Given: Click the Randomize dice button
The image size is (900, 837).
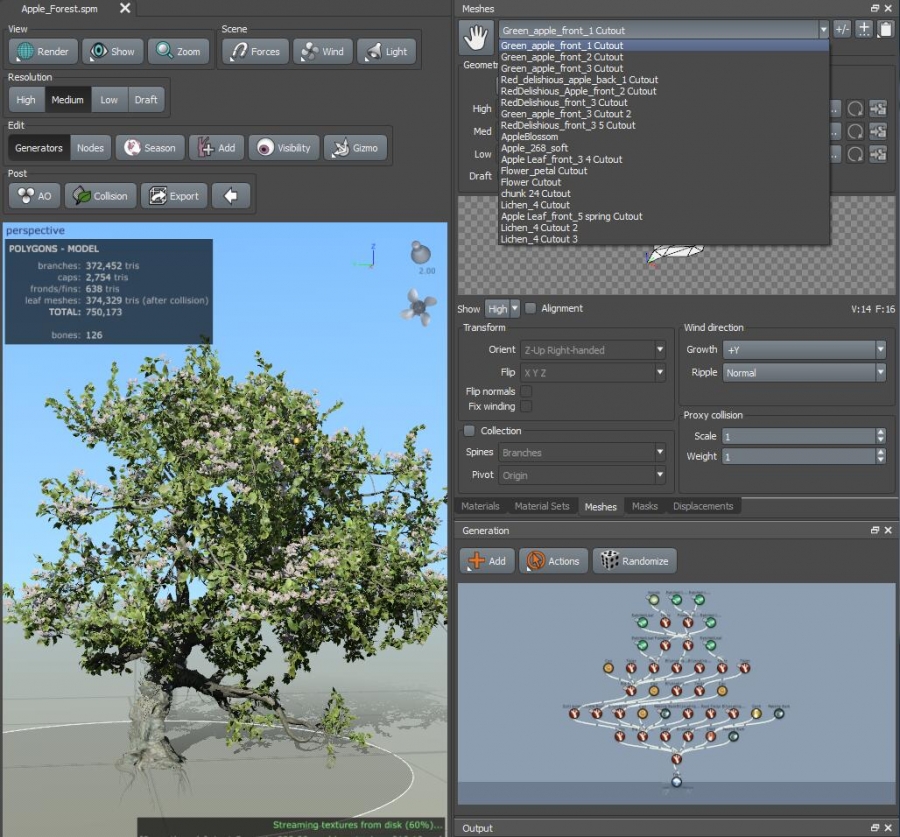Looking at the screenshot, I should [634, 561].
